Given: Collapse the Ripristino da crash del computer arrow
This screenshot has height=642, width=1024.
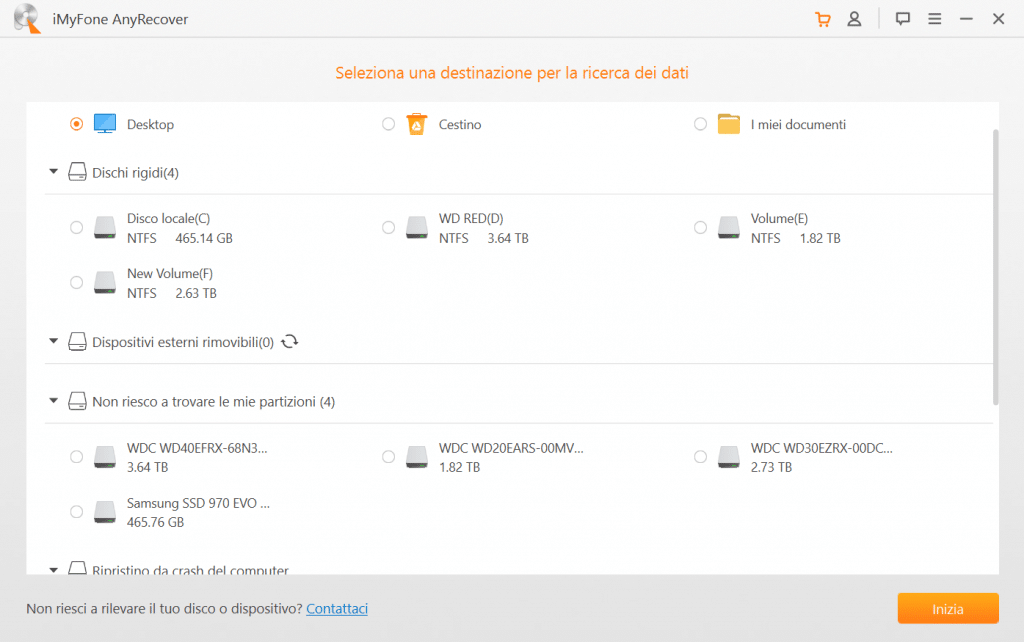Looking at the screenshot, I should 54,570.
